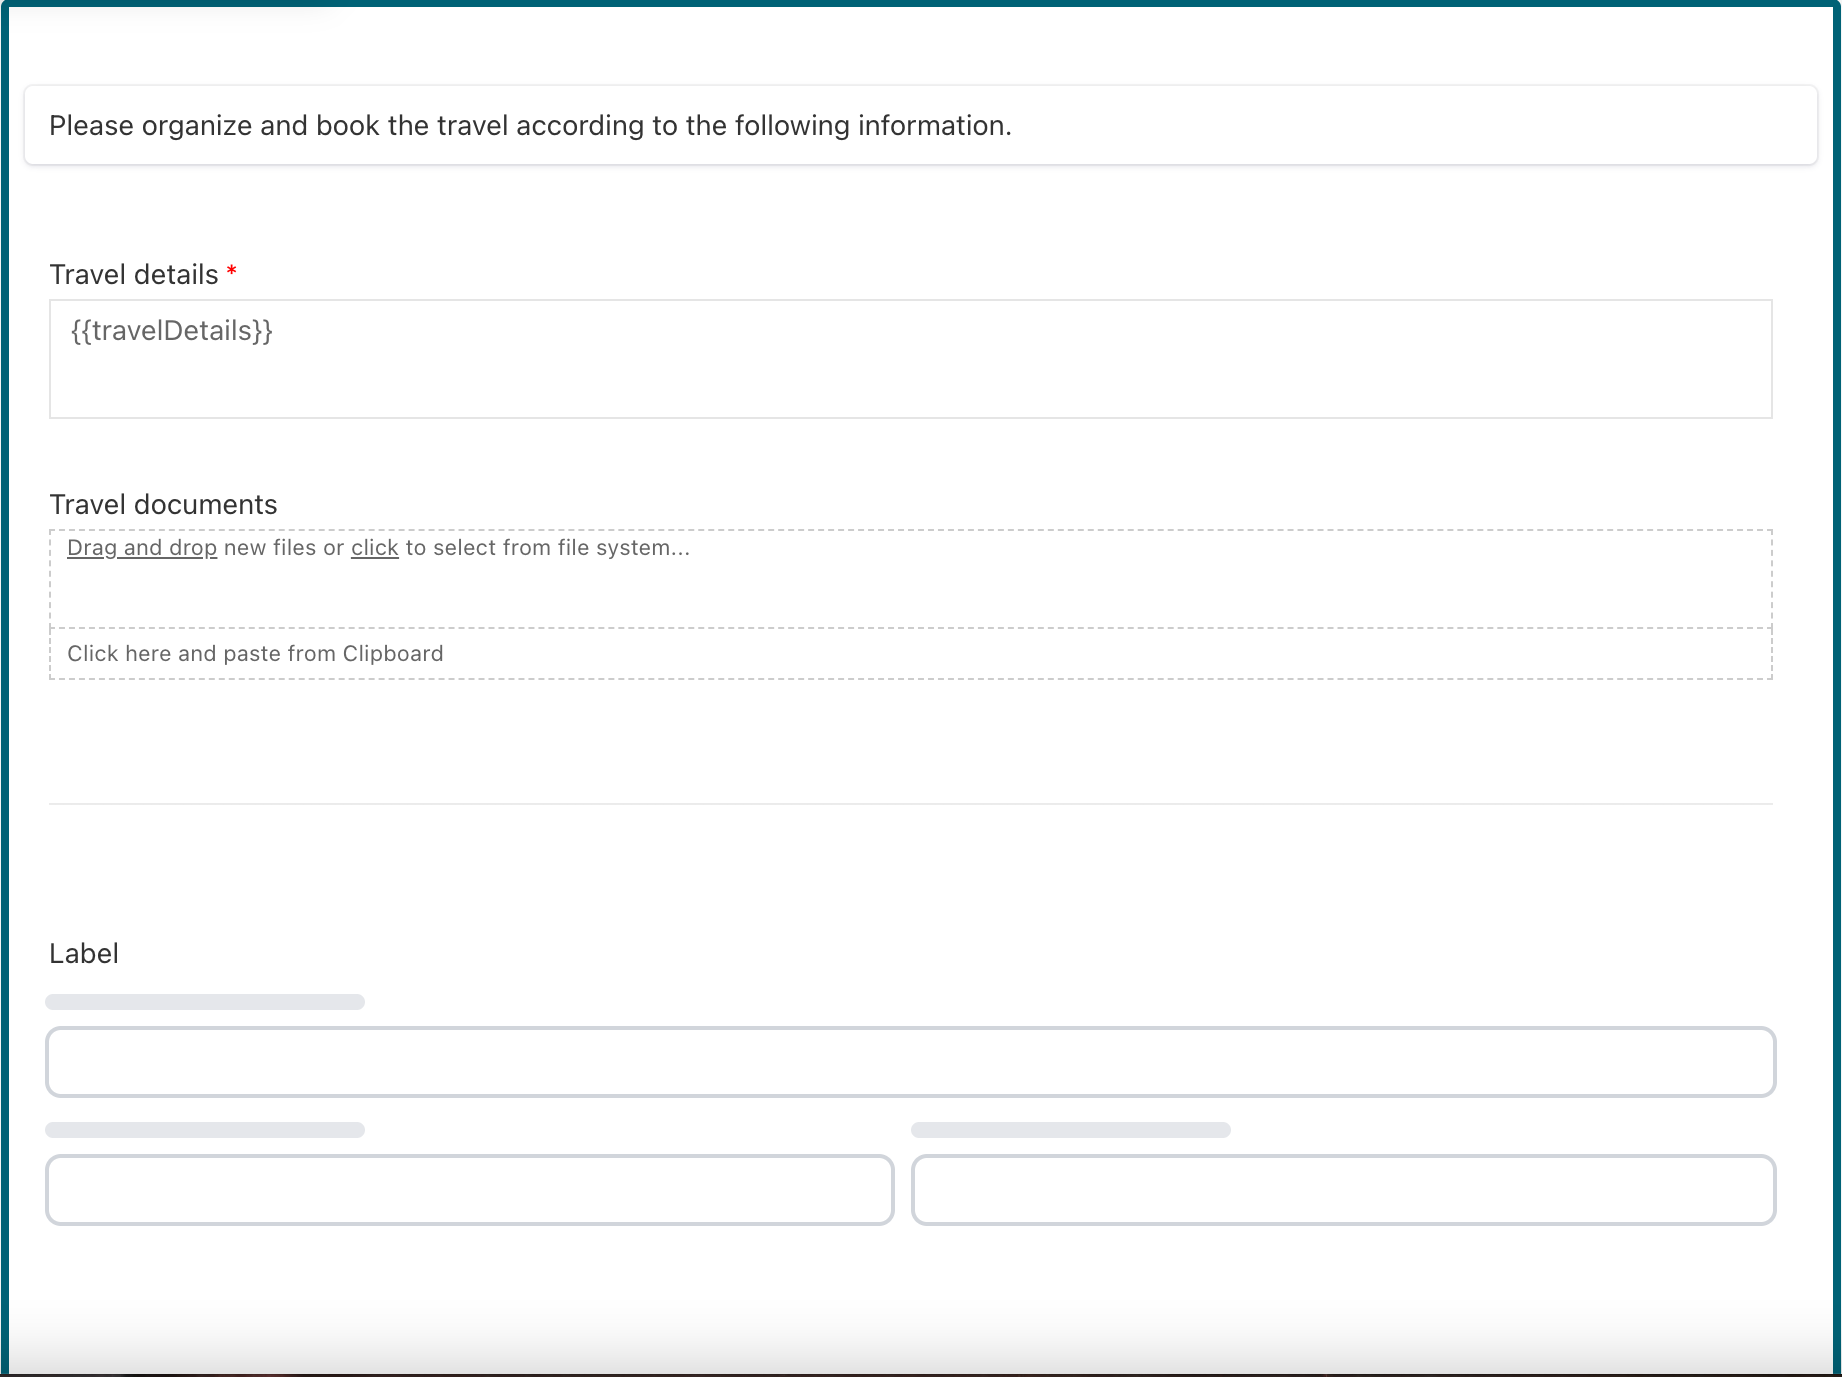Click the gray placeholder bar above bottom-right input

click(1070, 1130)
